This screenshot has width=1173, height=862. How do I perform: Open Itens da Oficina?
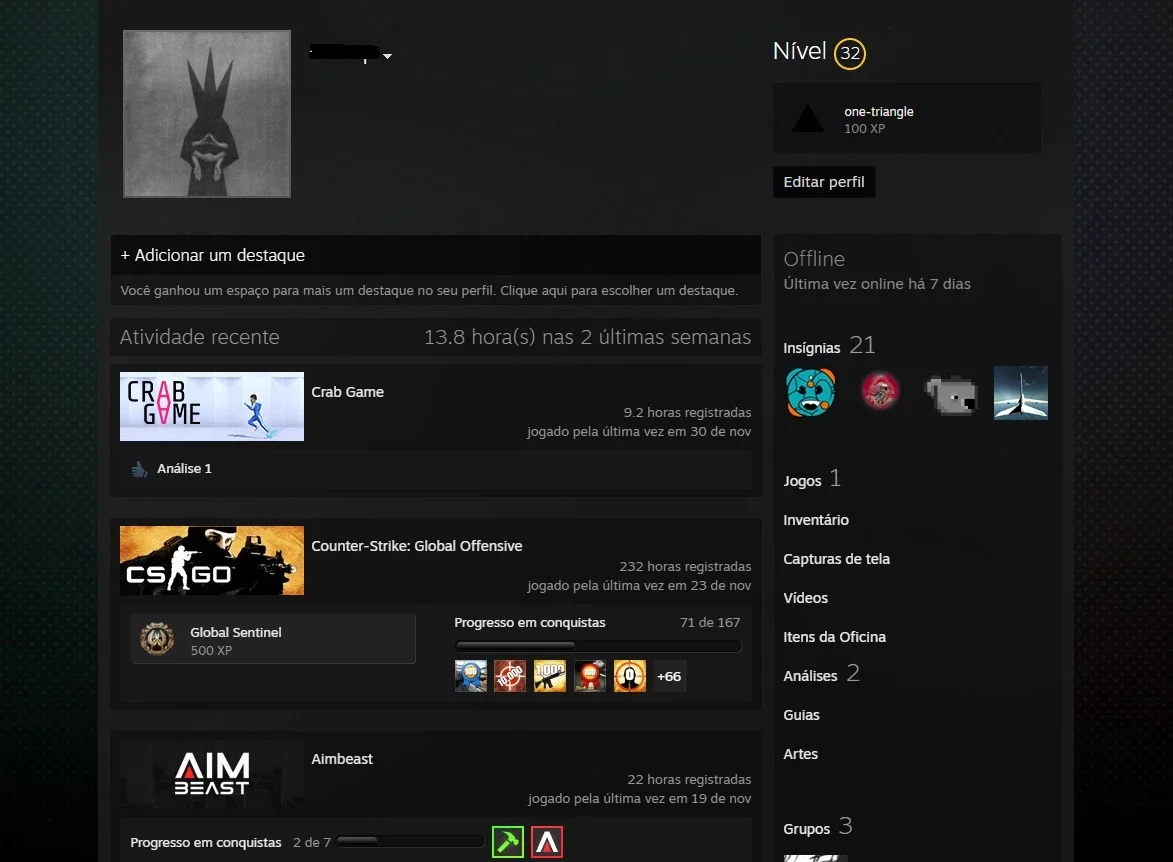tap(835, 637)
